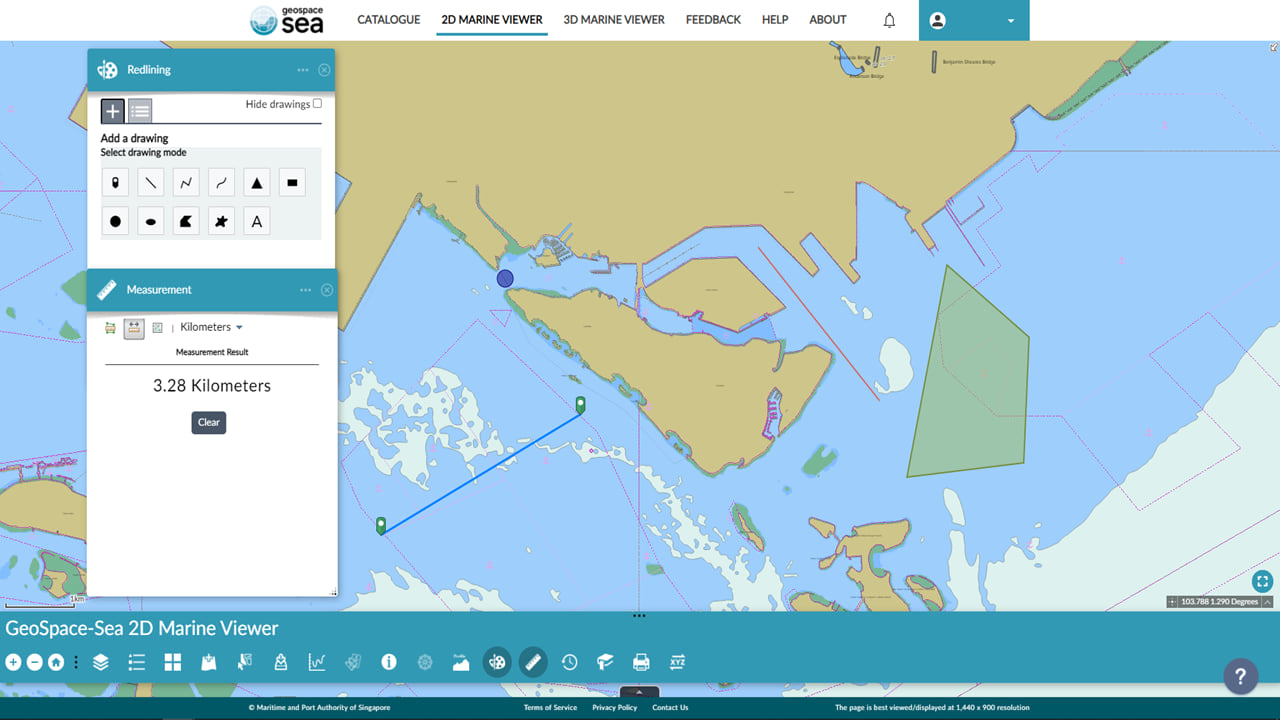
Task: Switch to the add drawing tab
Action: pos(113,111)
